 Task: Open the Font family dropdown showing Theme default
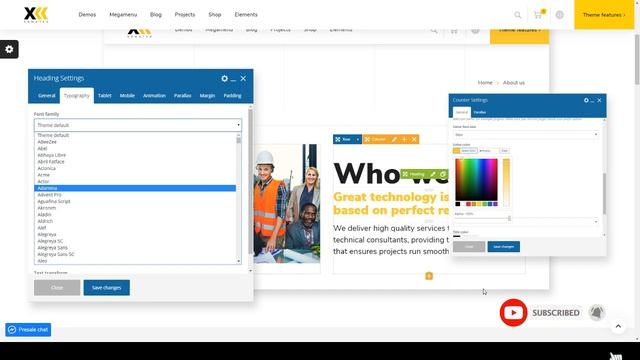click(138, 125)
